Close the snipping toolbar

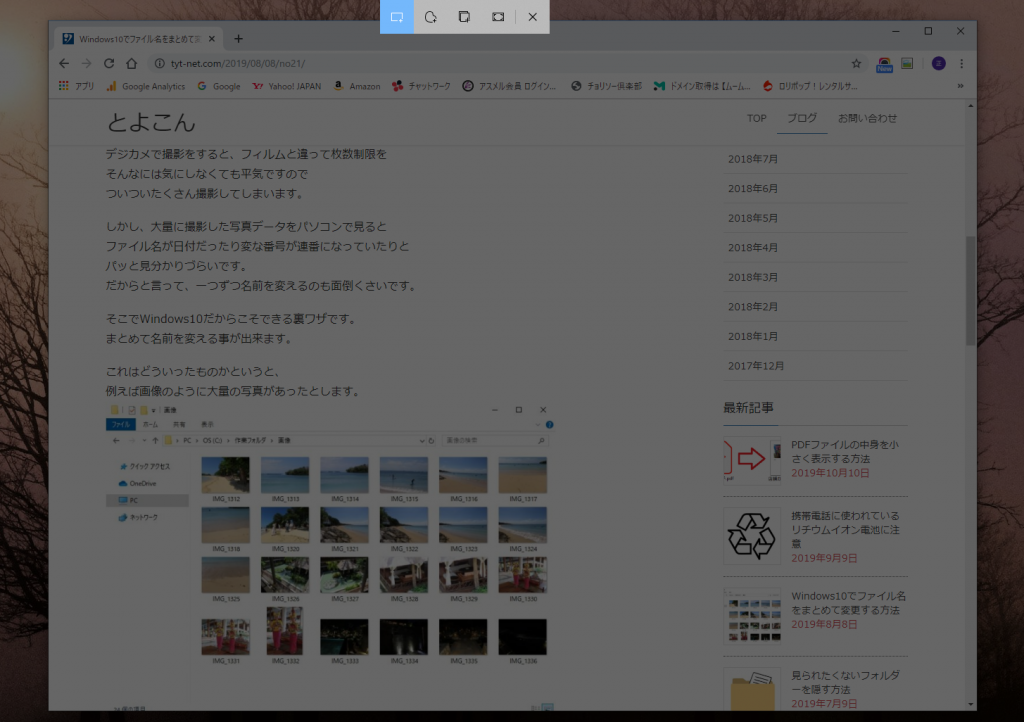(533, 17)
